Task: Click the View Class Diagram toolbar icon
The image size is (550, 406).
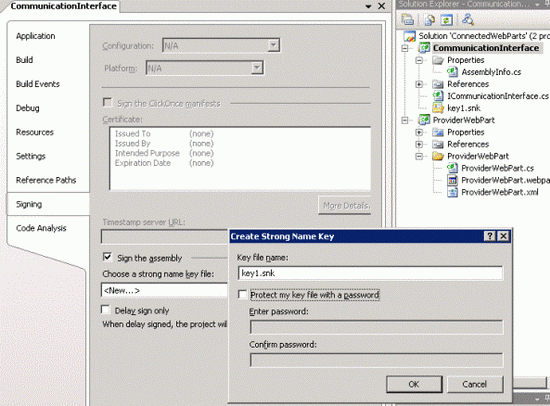Action: 468,19
